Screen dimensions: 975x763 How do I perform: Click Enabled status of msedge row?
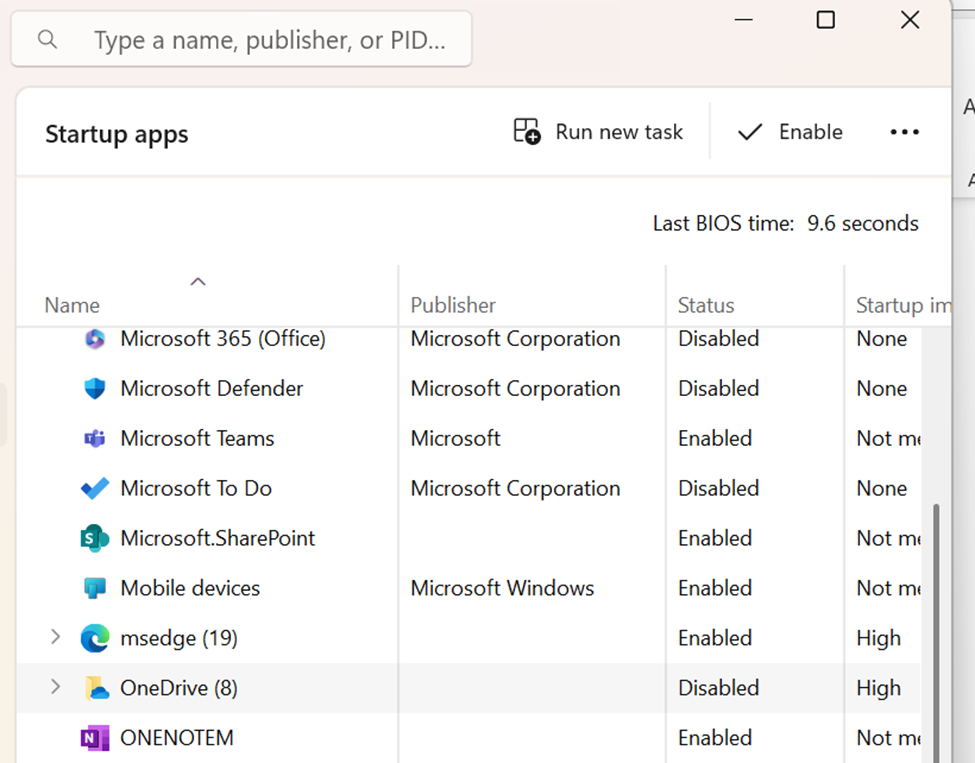[715, 638]
